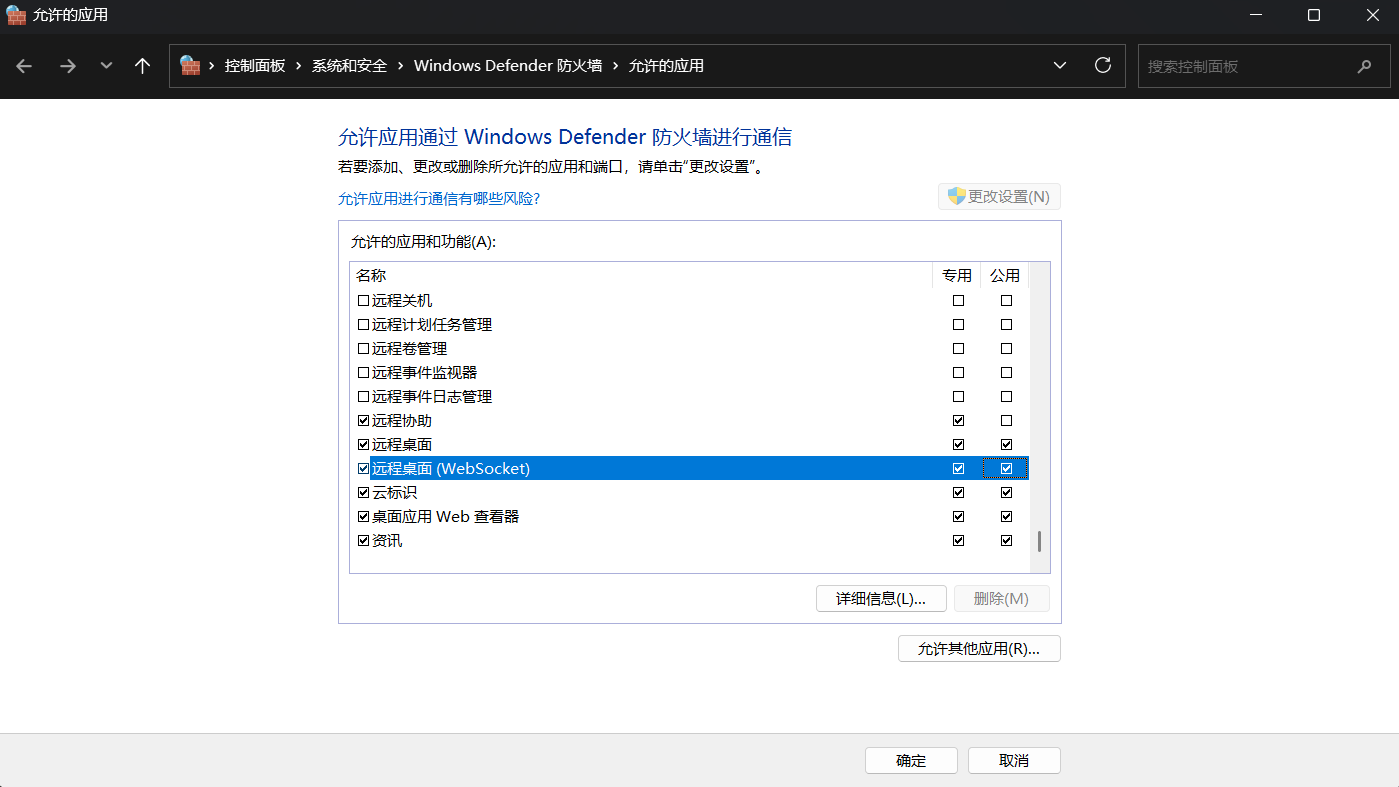Uncheck 公用 checkbox for 远程桌面
The height and width of the screenshot is (787, 1399).
pos(1007,445)
